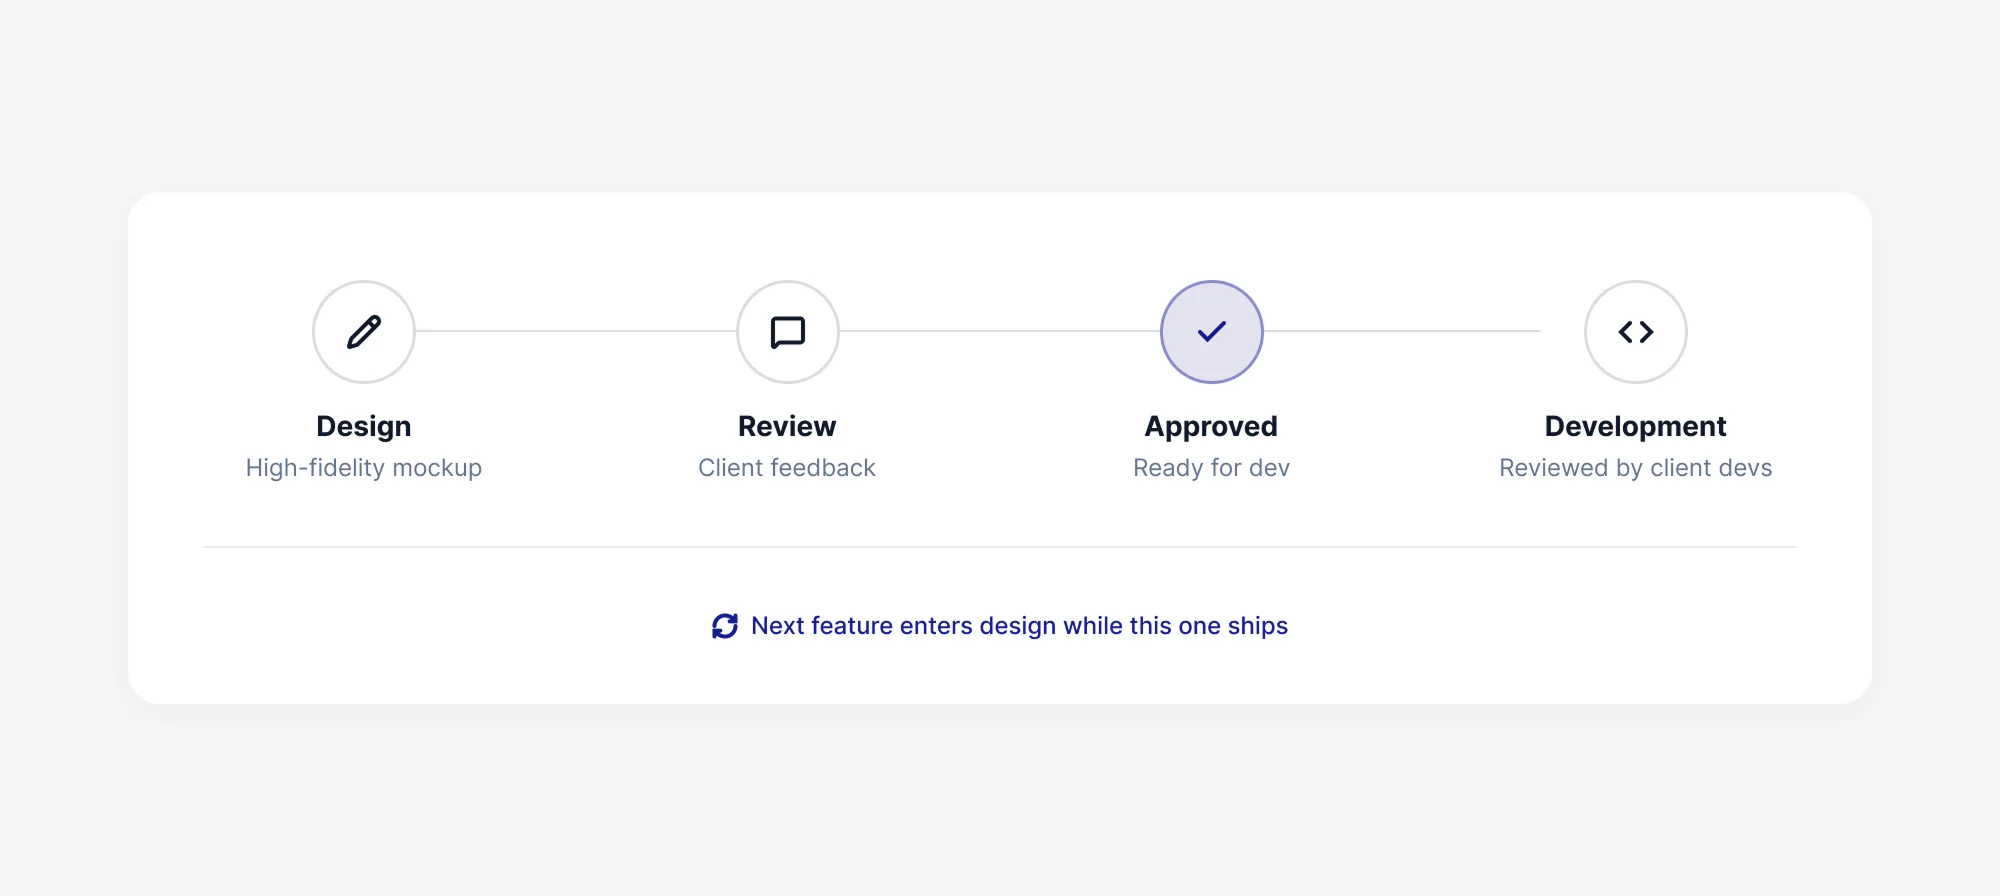Click "High-fidelity mockup" subtitle
2000x896 pixels.
[364, 468]
